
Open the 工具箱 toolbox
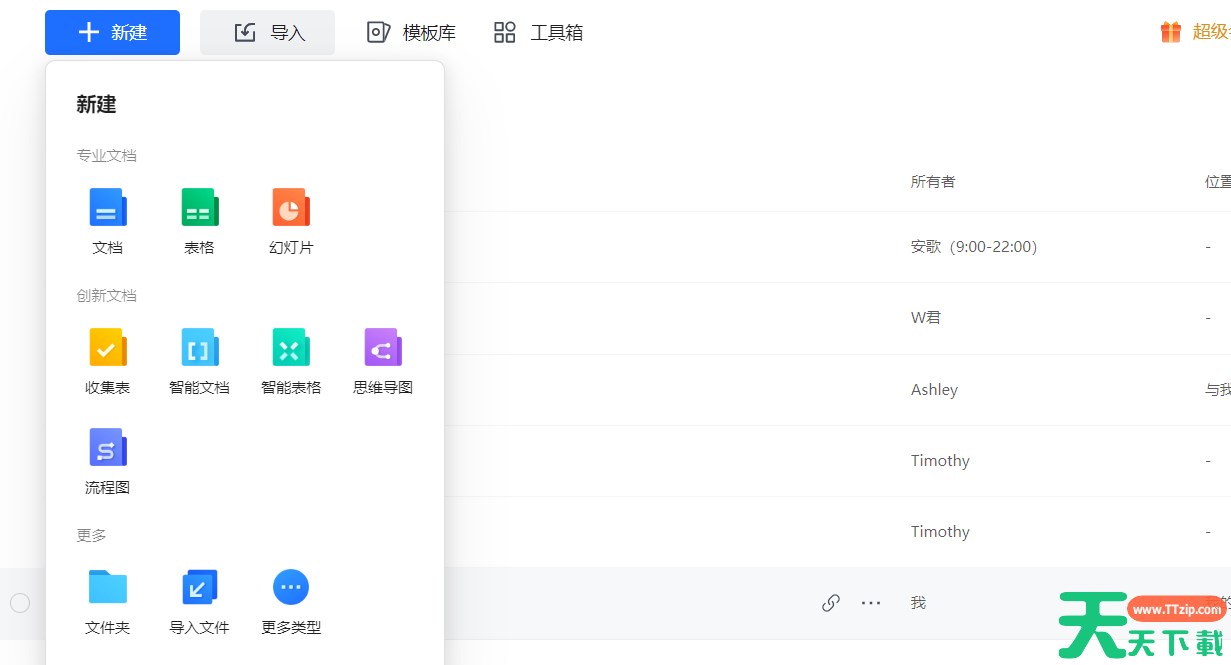click(538, 33)
